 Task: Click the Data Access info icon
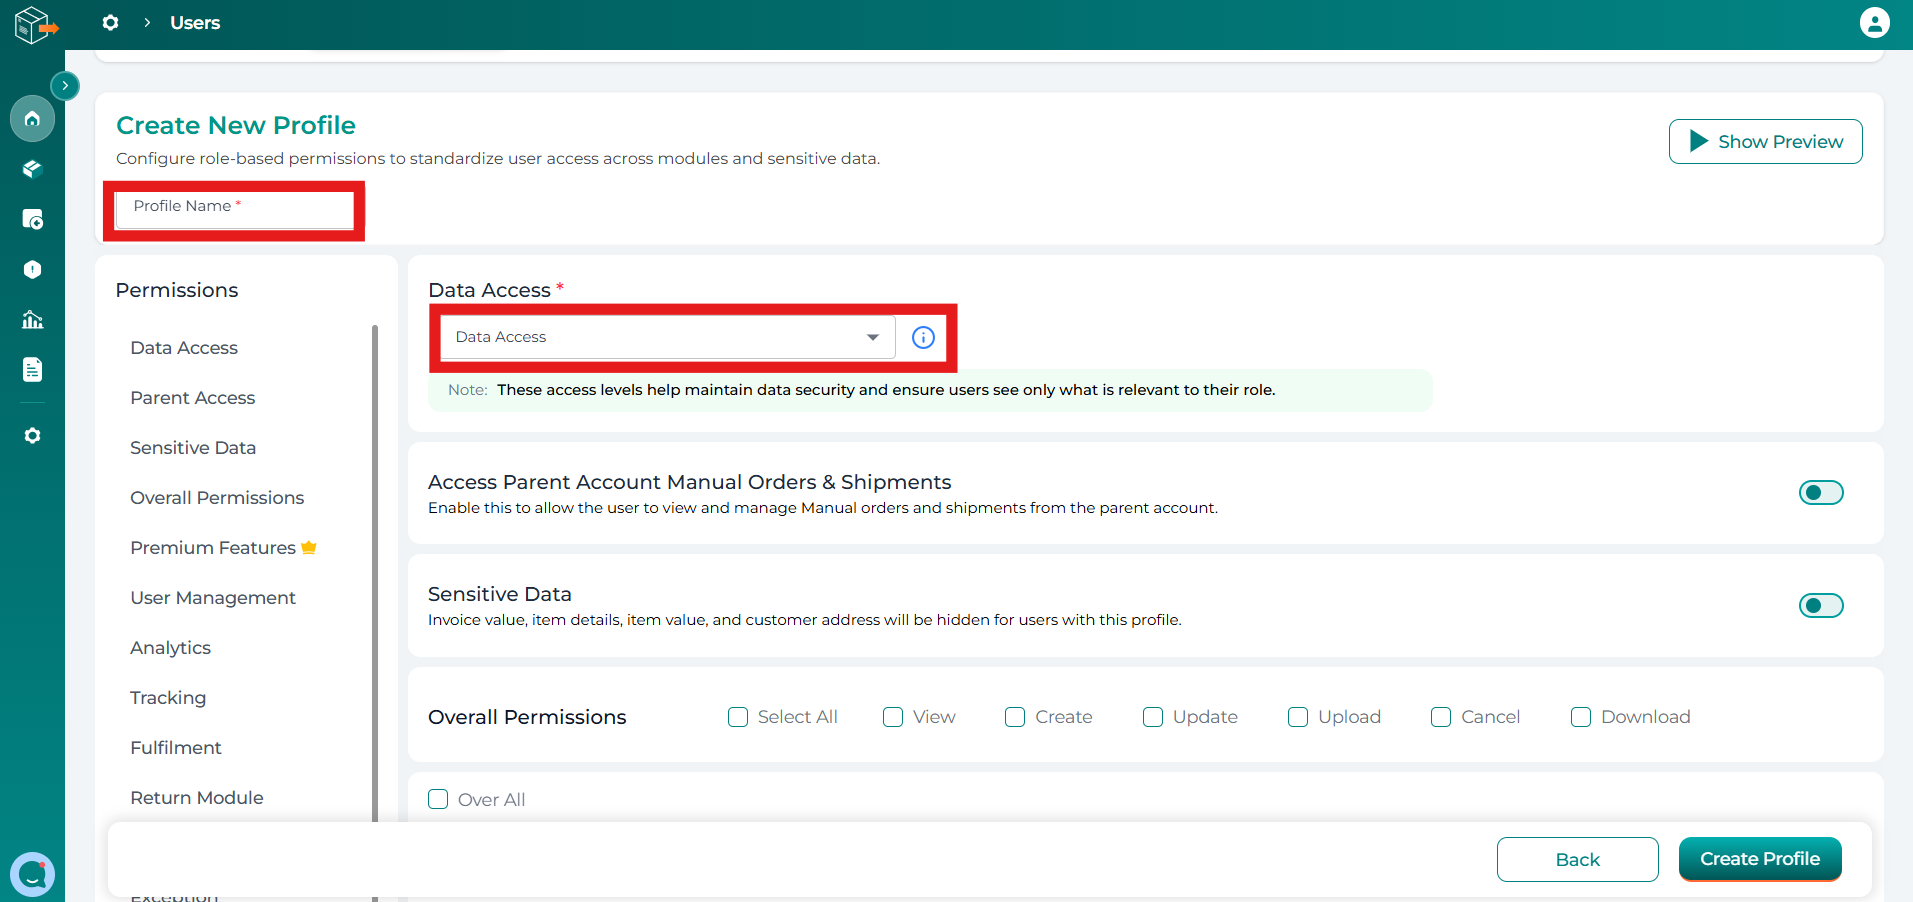[x=923, y=338]
